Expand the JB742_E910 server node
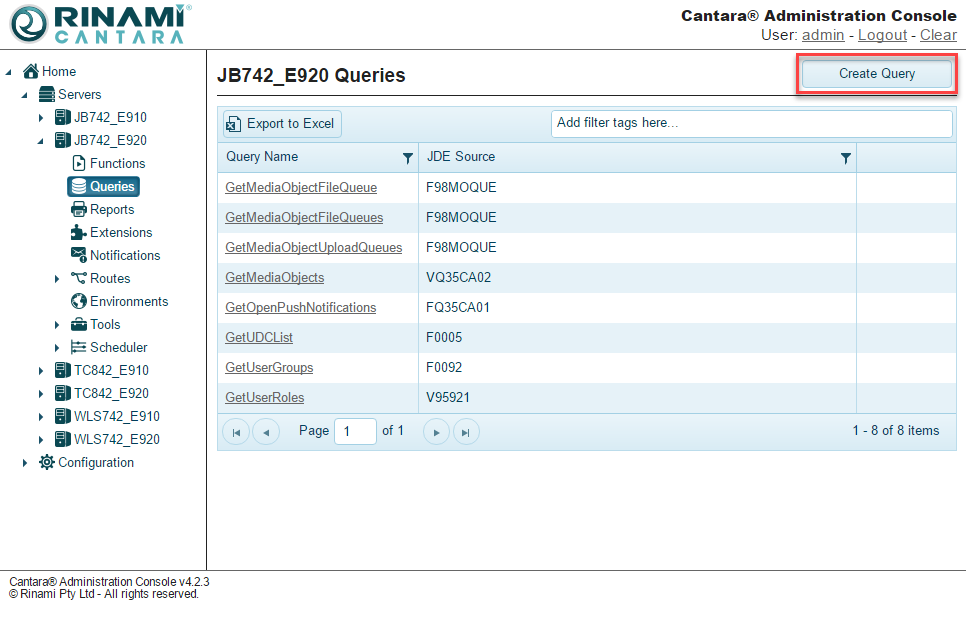The height and width of the screenshot is (620, 966). pyautogui.click(x=41, y=118)
